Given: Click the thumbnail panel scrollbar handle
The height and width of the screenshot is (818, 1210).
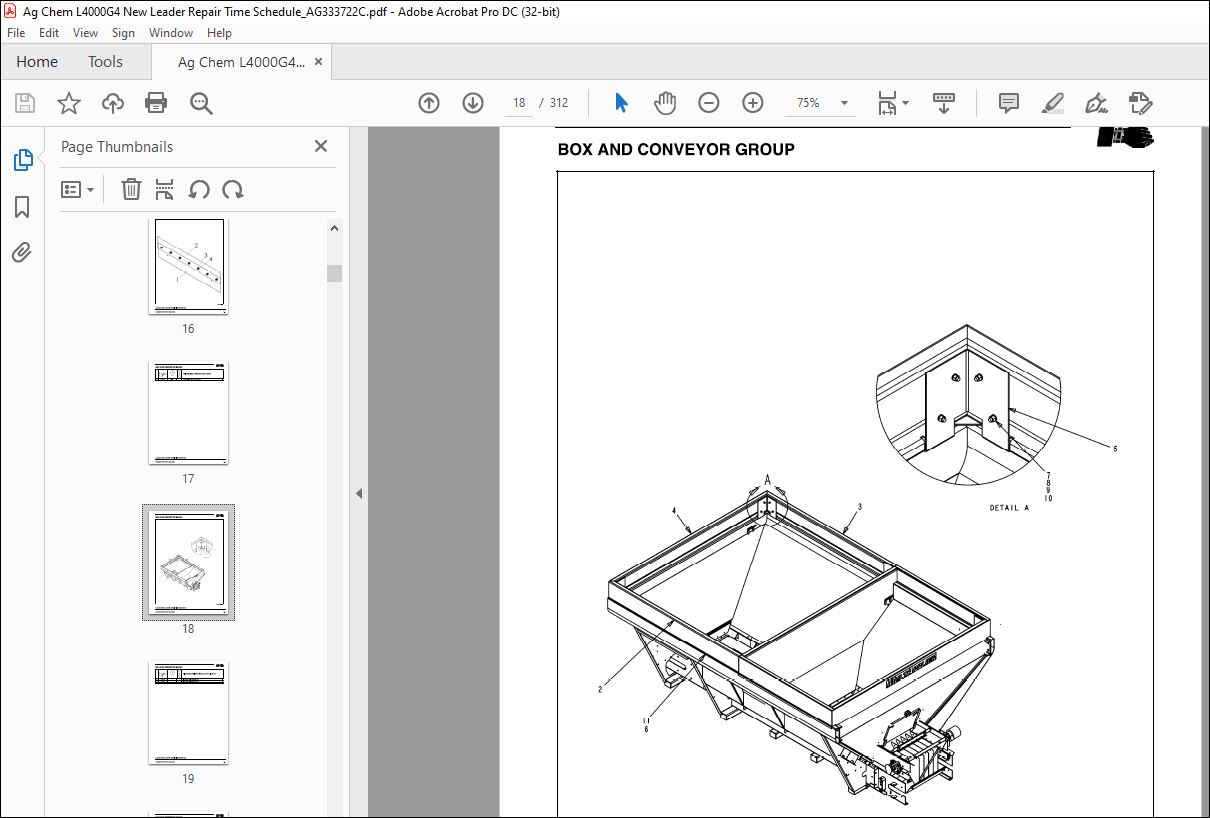Looking at the screenshot, I should pos(335,273).
